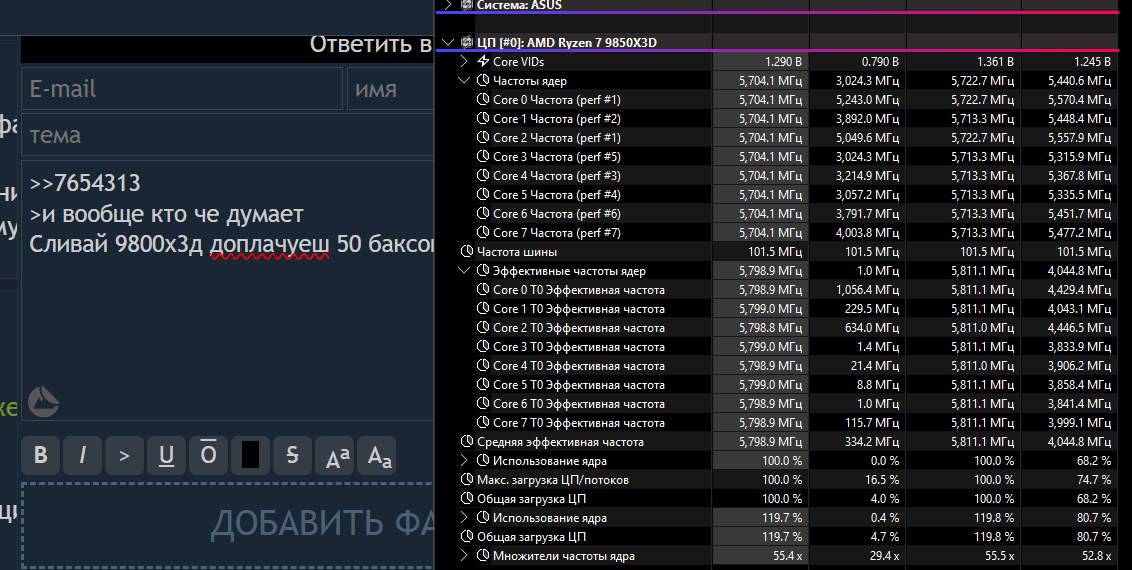Screen dimensions: 1132x570
Task: Click the clock icon of Core 4 T0 Эффективная частота
Action: click(x=483, y=365)
